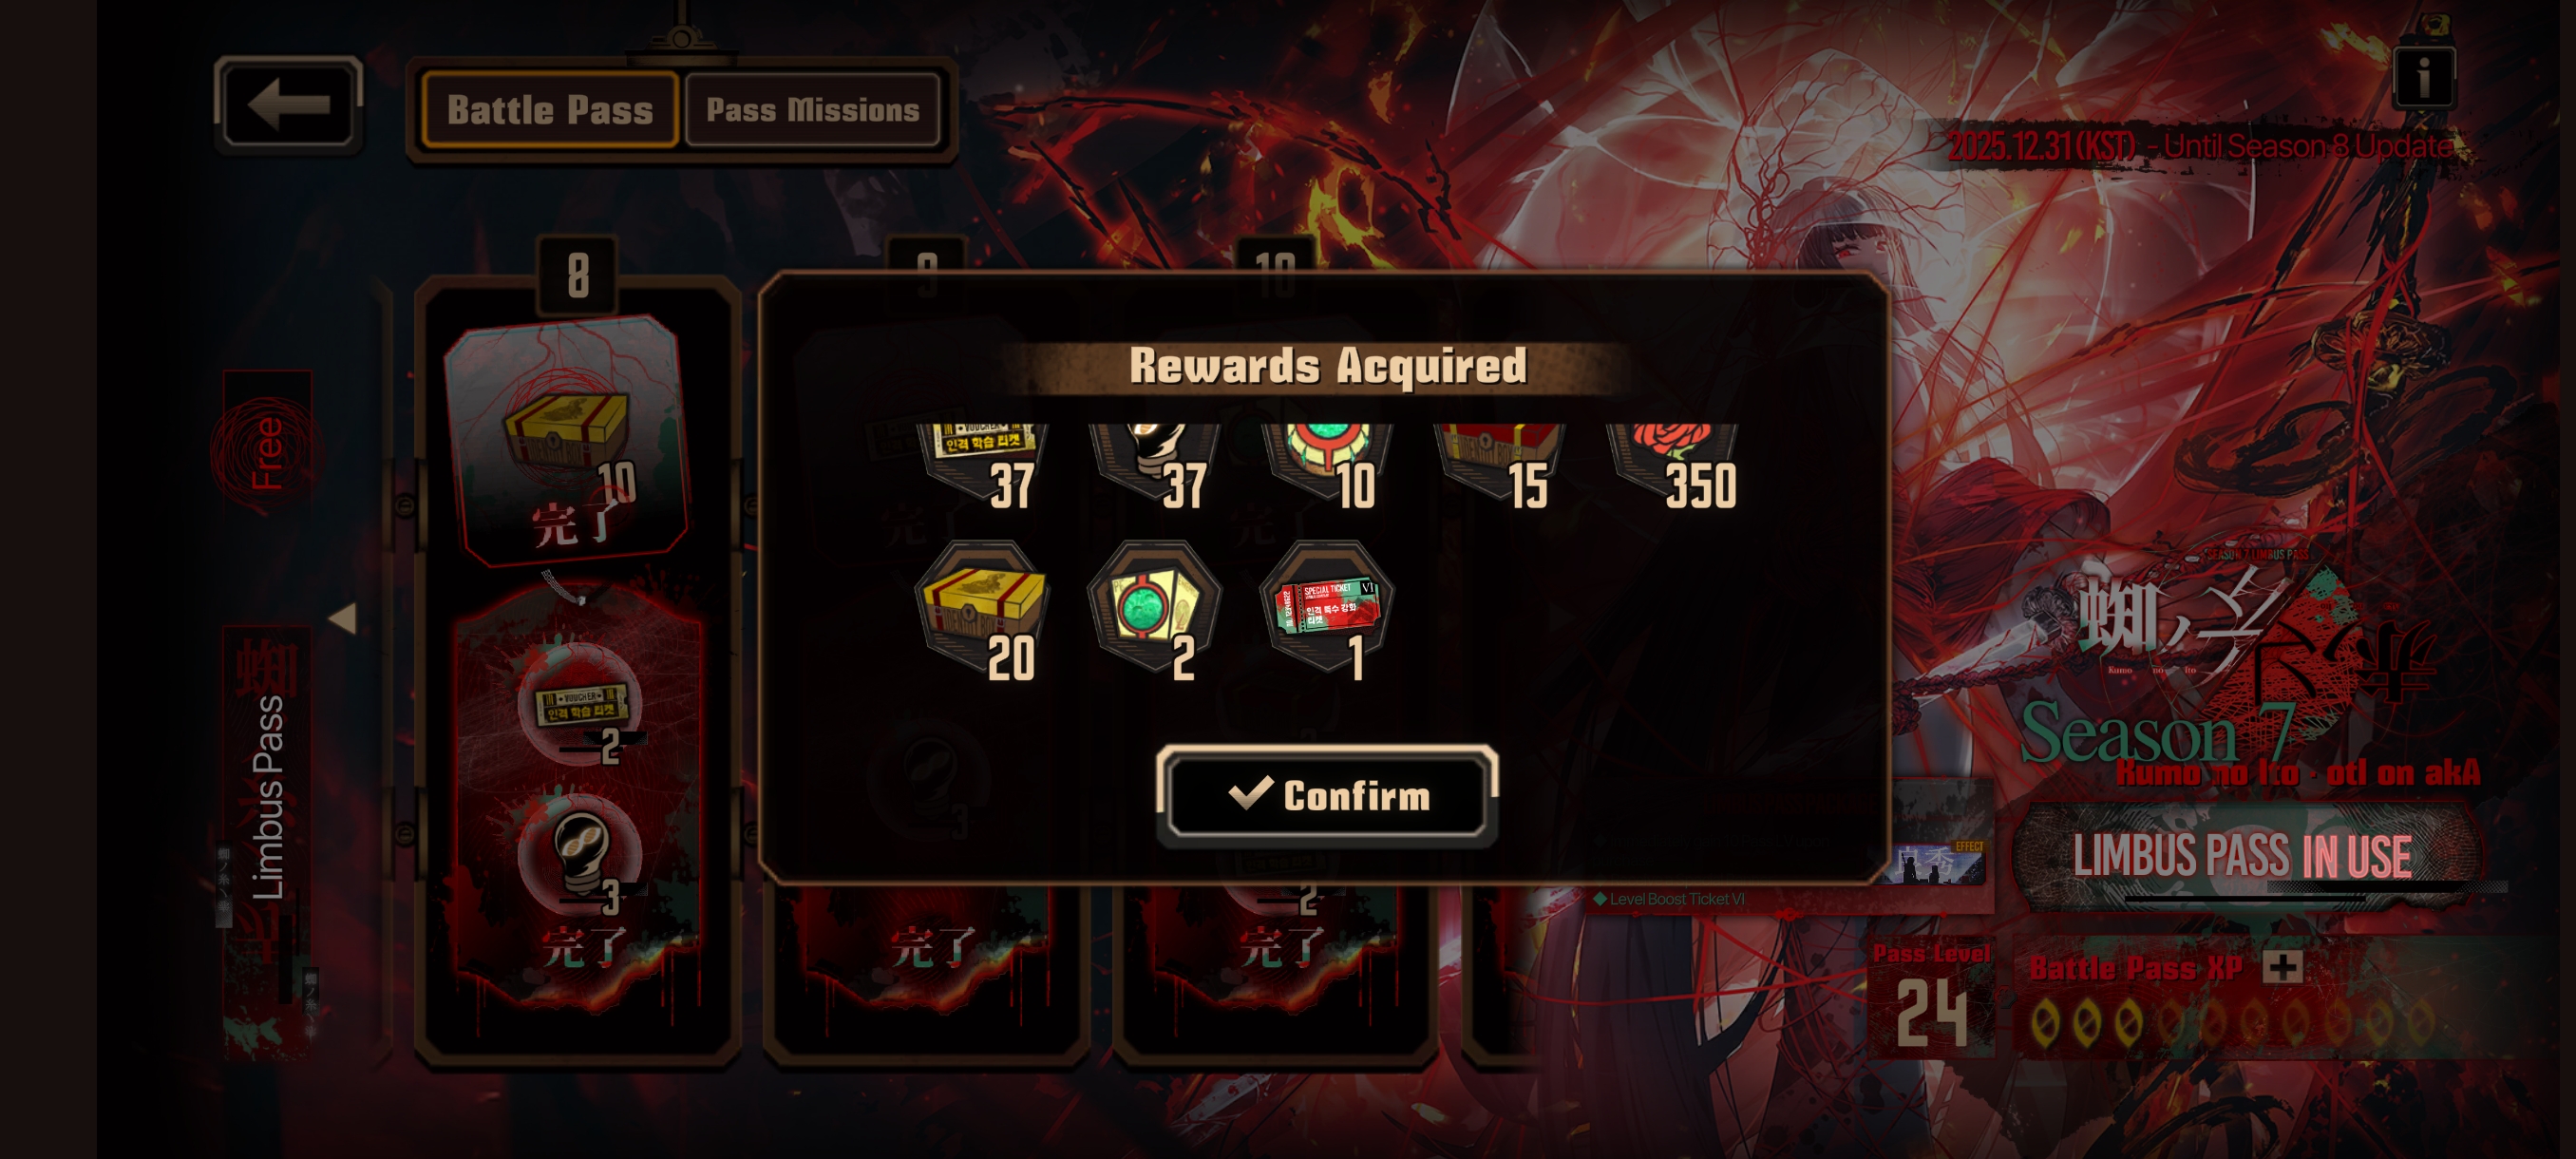Viewport: 2576px width, 1159px height.
Task: Select the green medallion reward showing 10
Action: tap(1327, 467)
